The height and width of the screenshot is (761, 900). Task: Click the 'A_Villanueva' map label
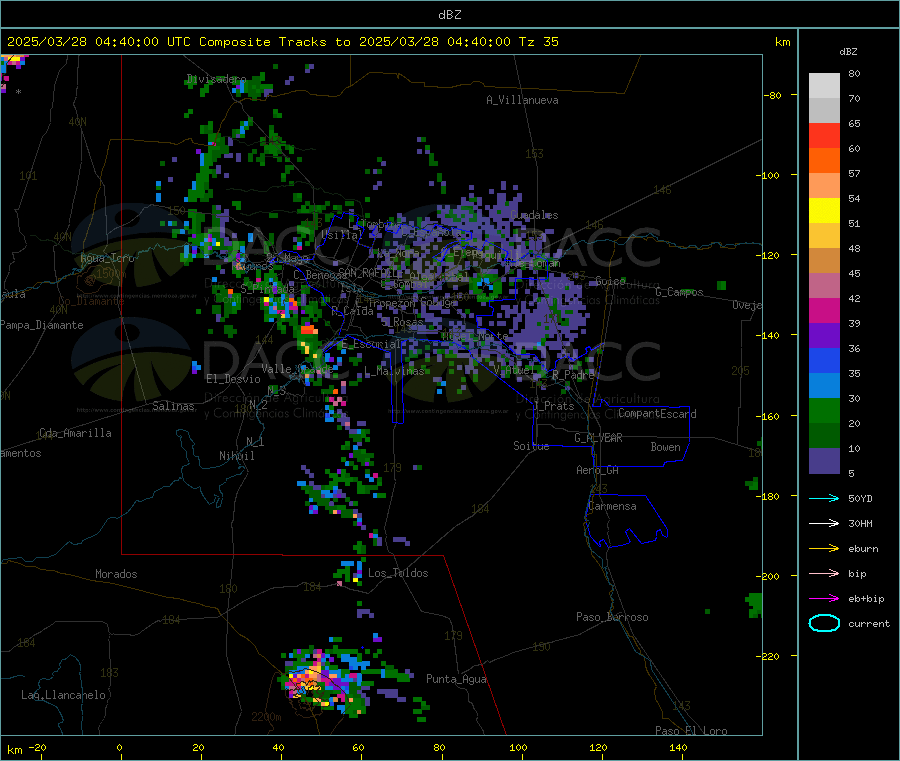(522, 100)
